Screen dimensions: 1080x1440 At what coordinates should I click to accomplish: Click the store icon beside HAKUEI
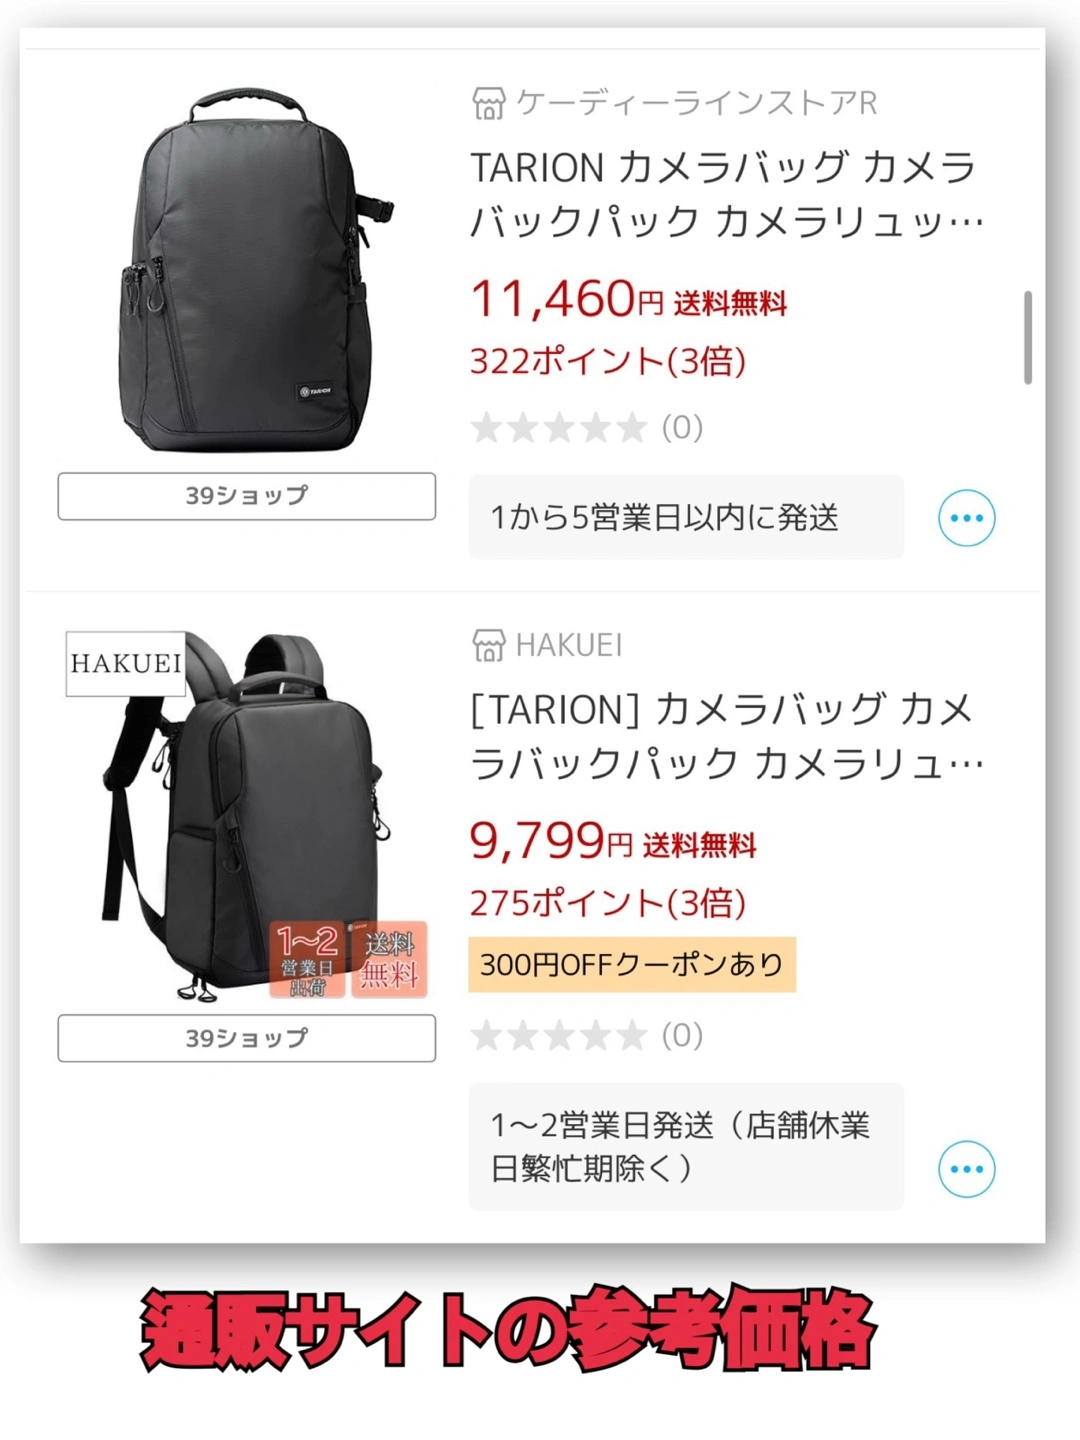(489, 645)
